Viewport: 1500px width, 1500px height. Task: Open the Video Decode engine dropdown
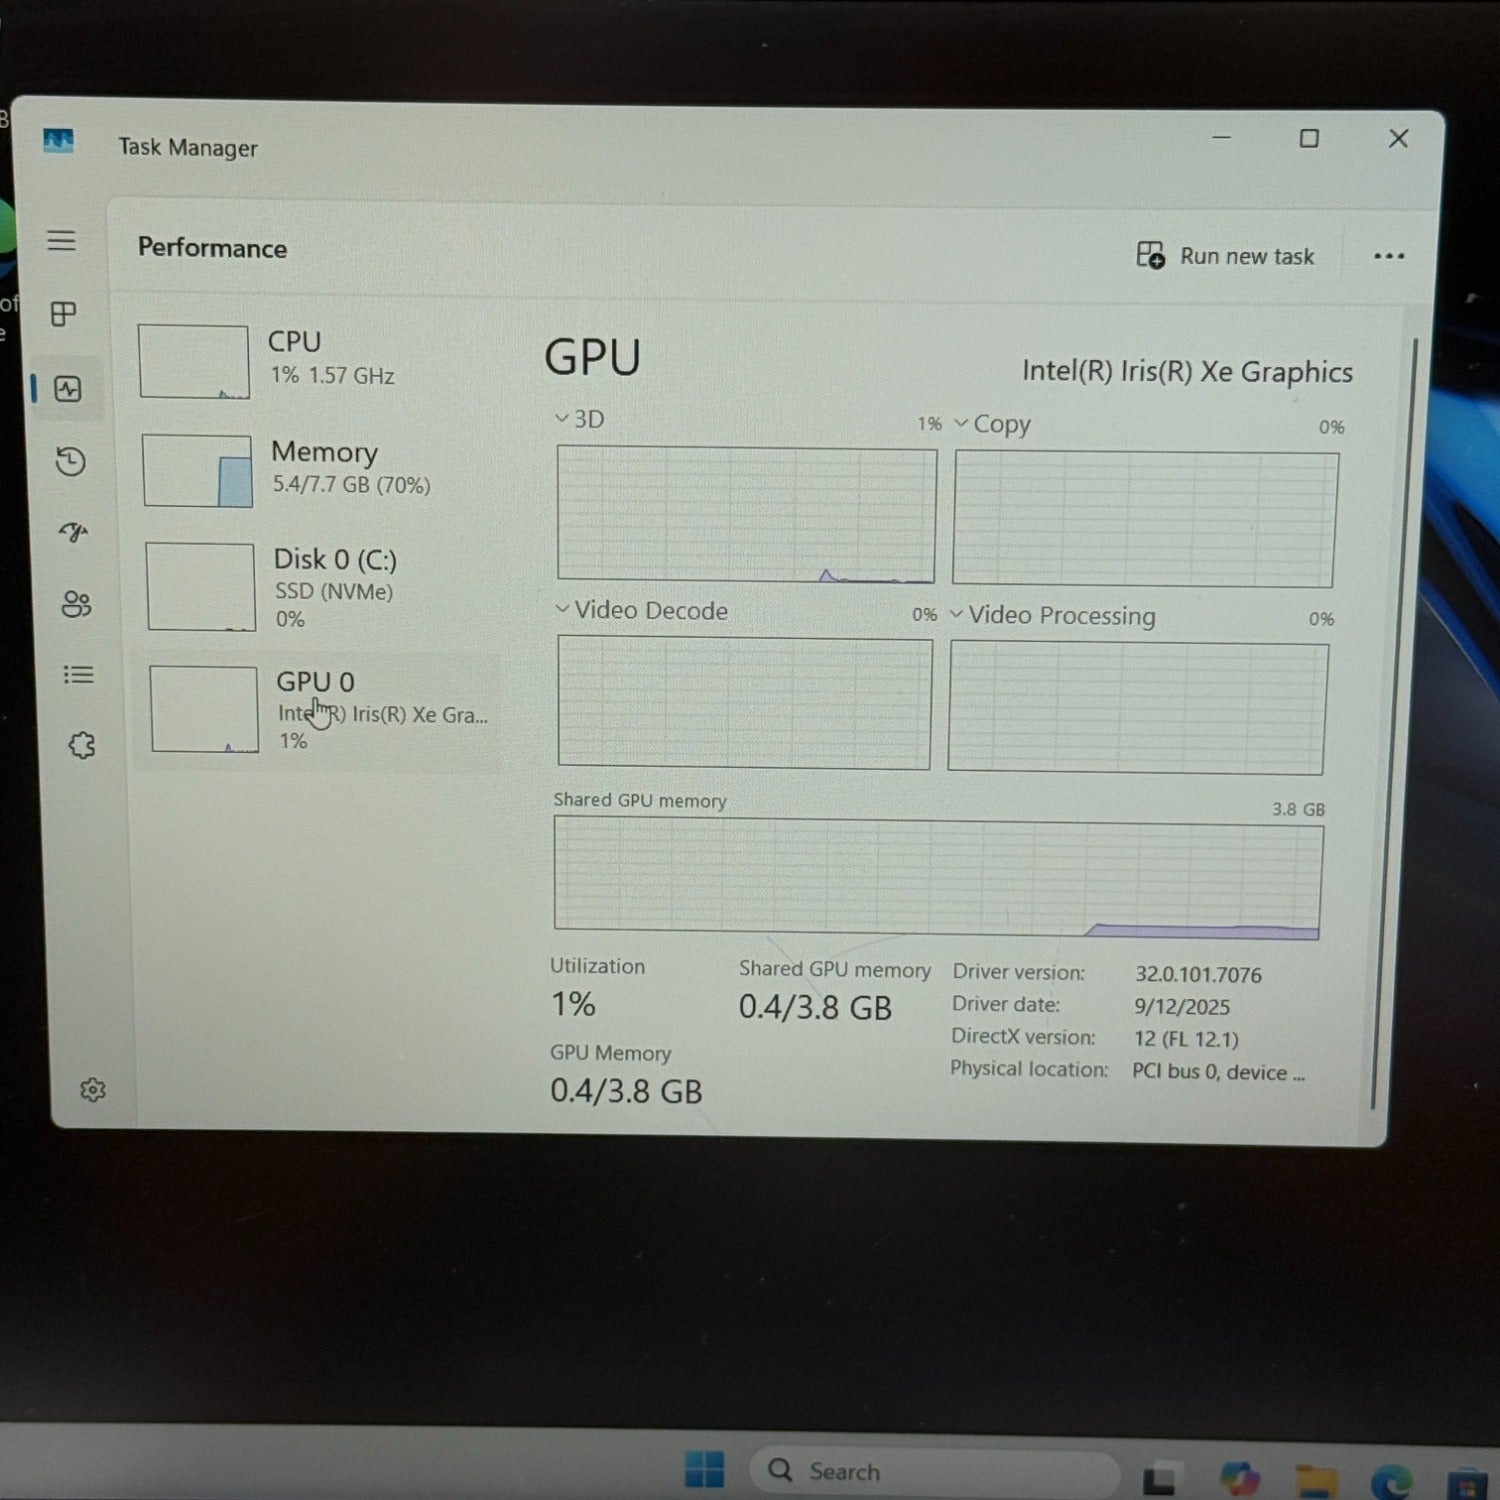coord(642,610)
